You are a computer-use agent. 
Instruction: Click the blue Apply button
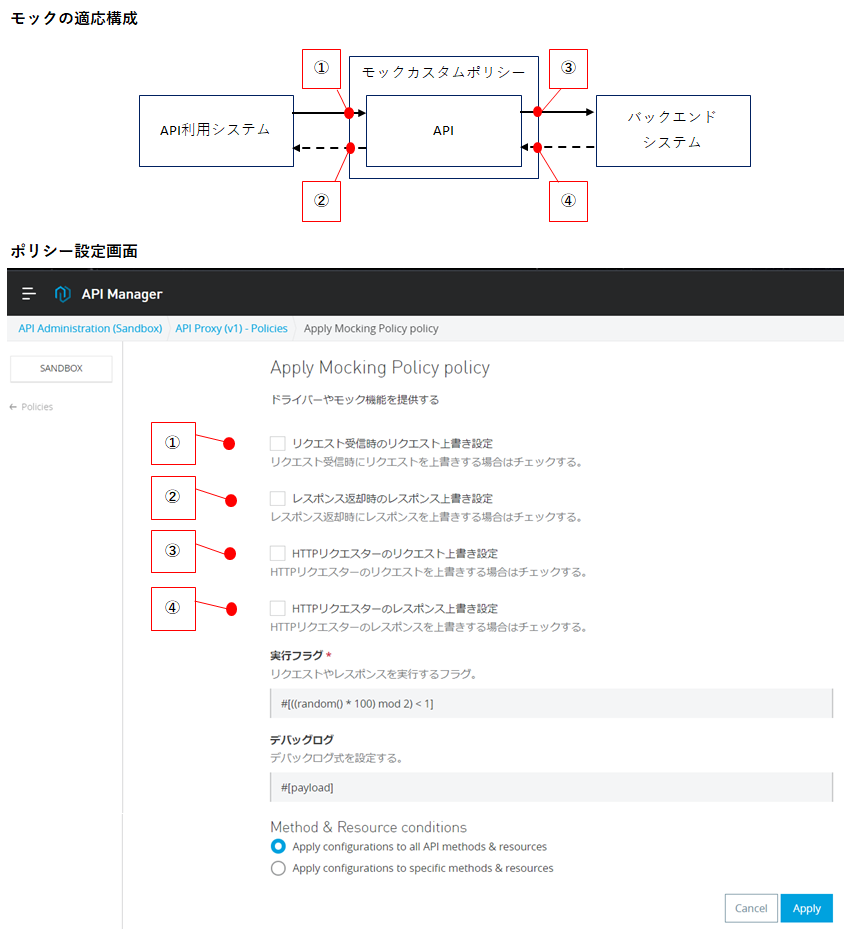coord(806,908)
